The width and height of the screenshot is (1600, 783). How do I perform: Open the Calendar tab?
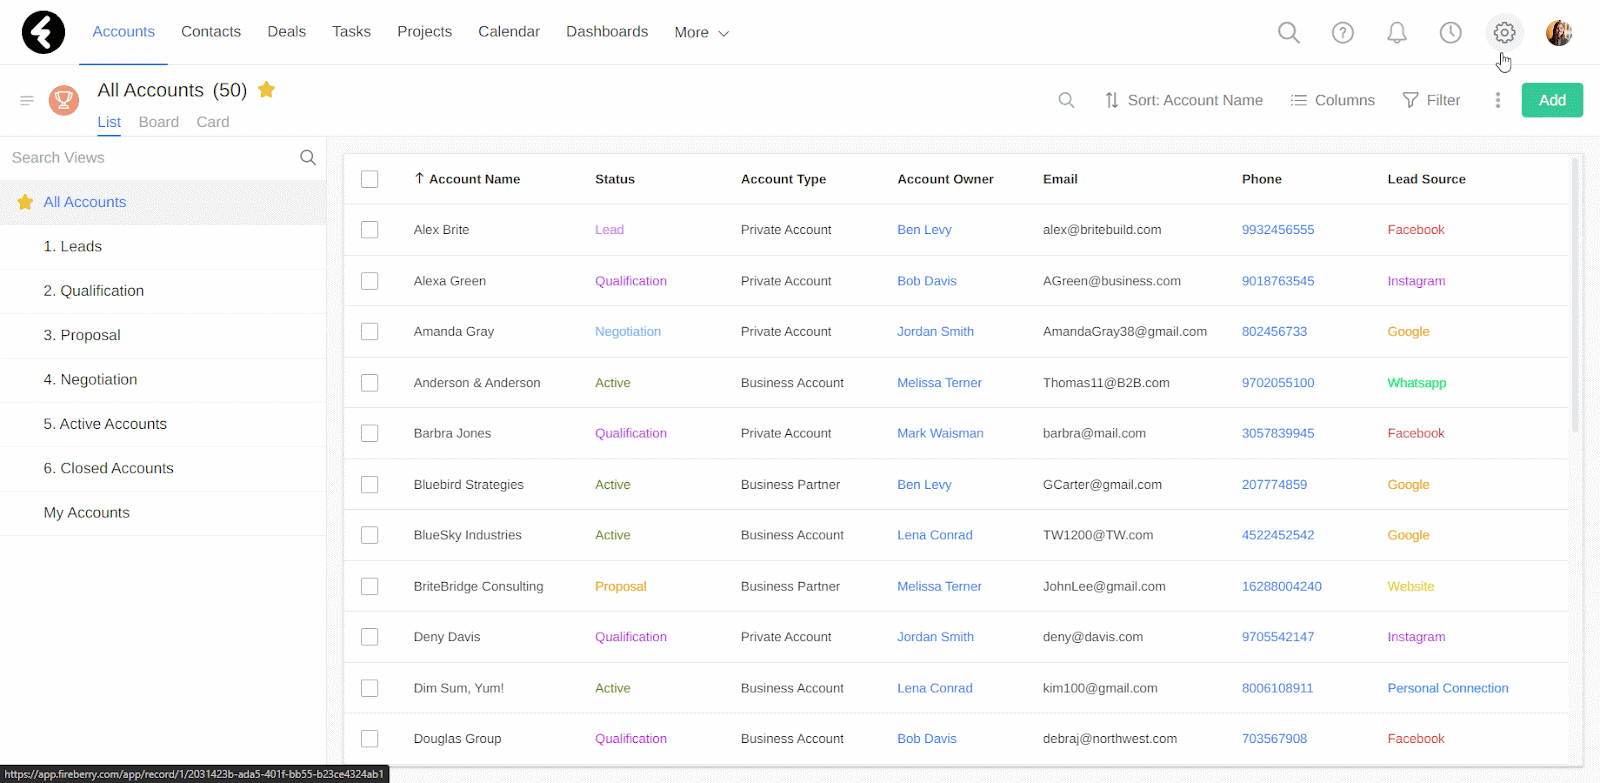pos(509,32)
